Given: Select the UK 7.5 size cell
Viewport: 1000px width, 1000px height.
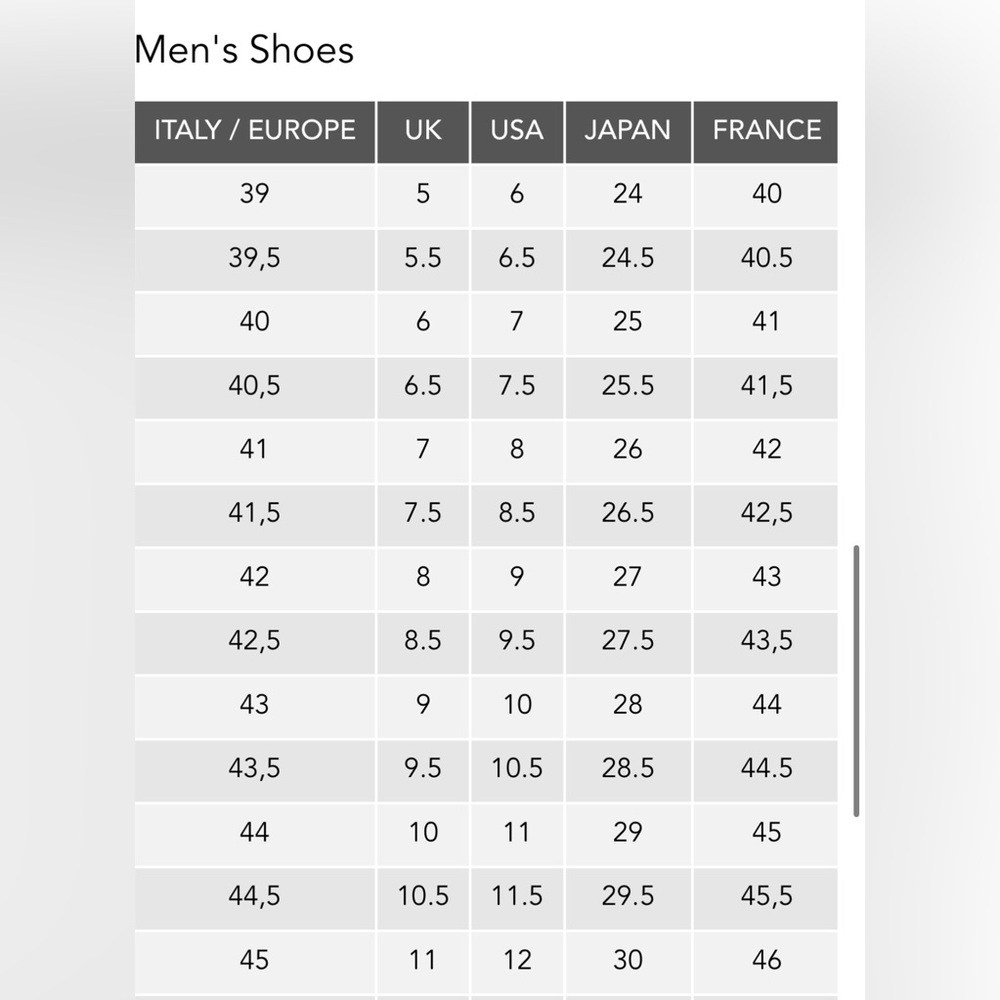Looking at the screenshot, I should coord(423,513).
